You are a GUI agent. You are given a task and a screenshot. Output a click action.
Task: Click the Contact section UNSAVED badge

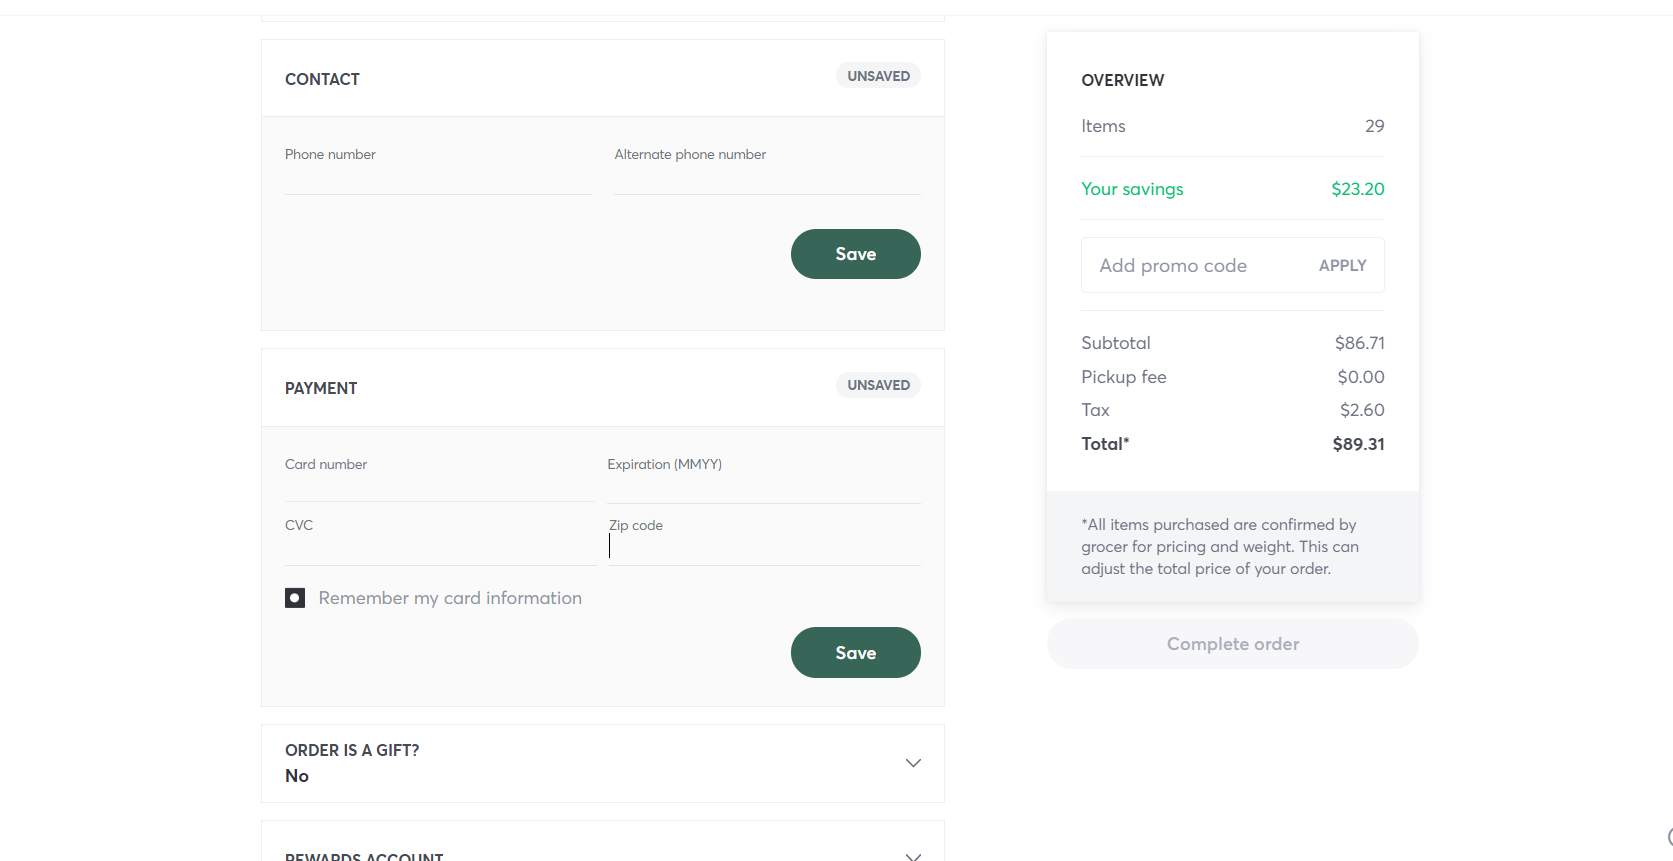click(x=878, y=76)
